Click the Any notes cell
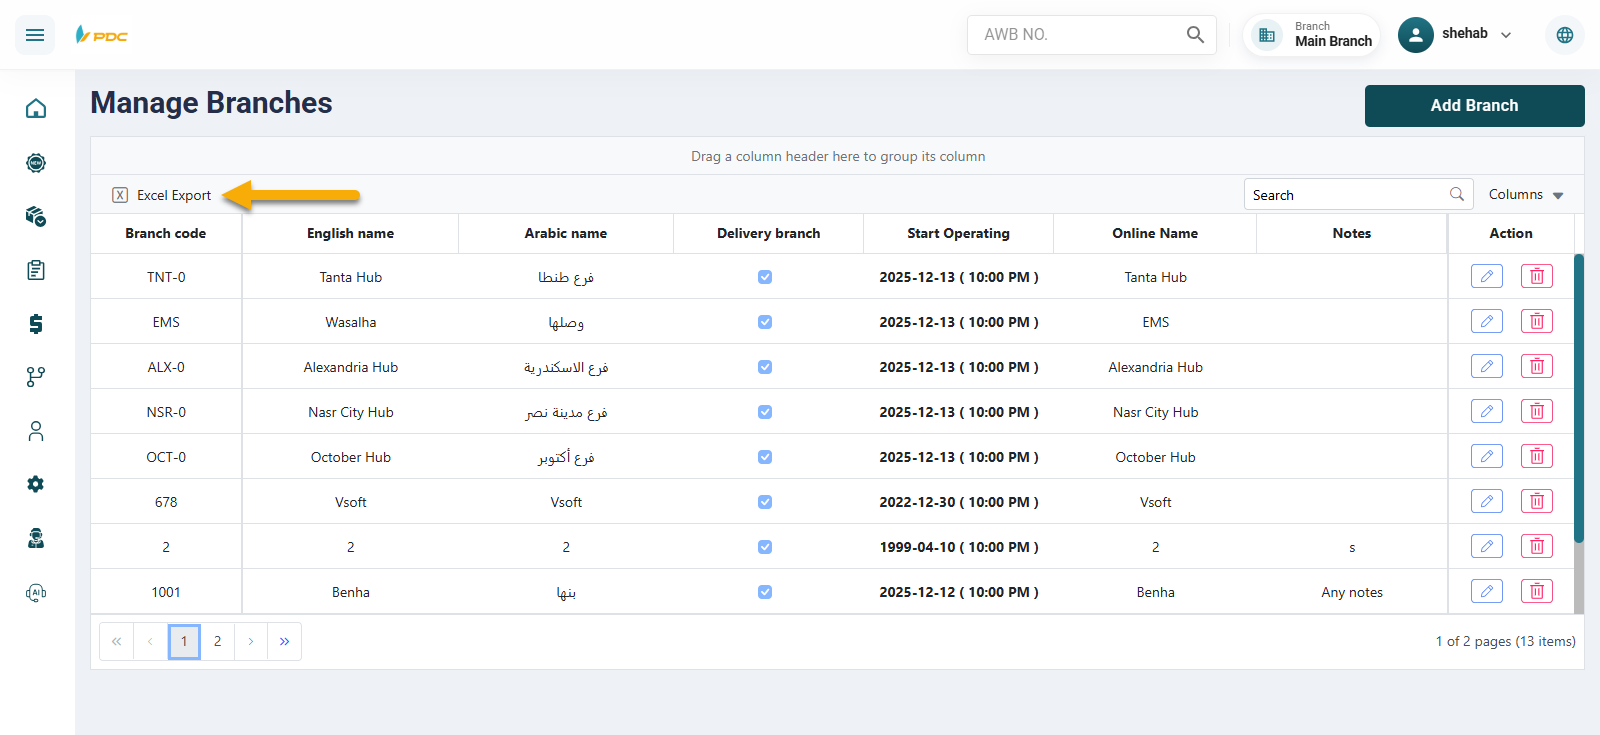Image resolution: width=1600 pixels, height=735 pixels. click(1352, 592)
